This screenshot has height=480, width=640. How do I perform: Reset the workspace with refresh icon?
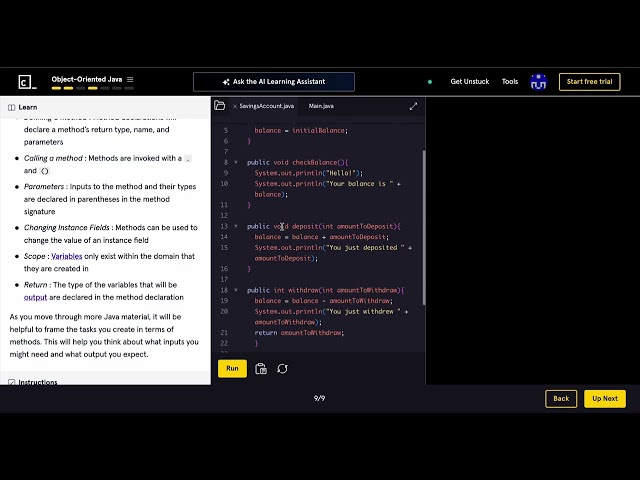pos(282,369)
